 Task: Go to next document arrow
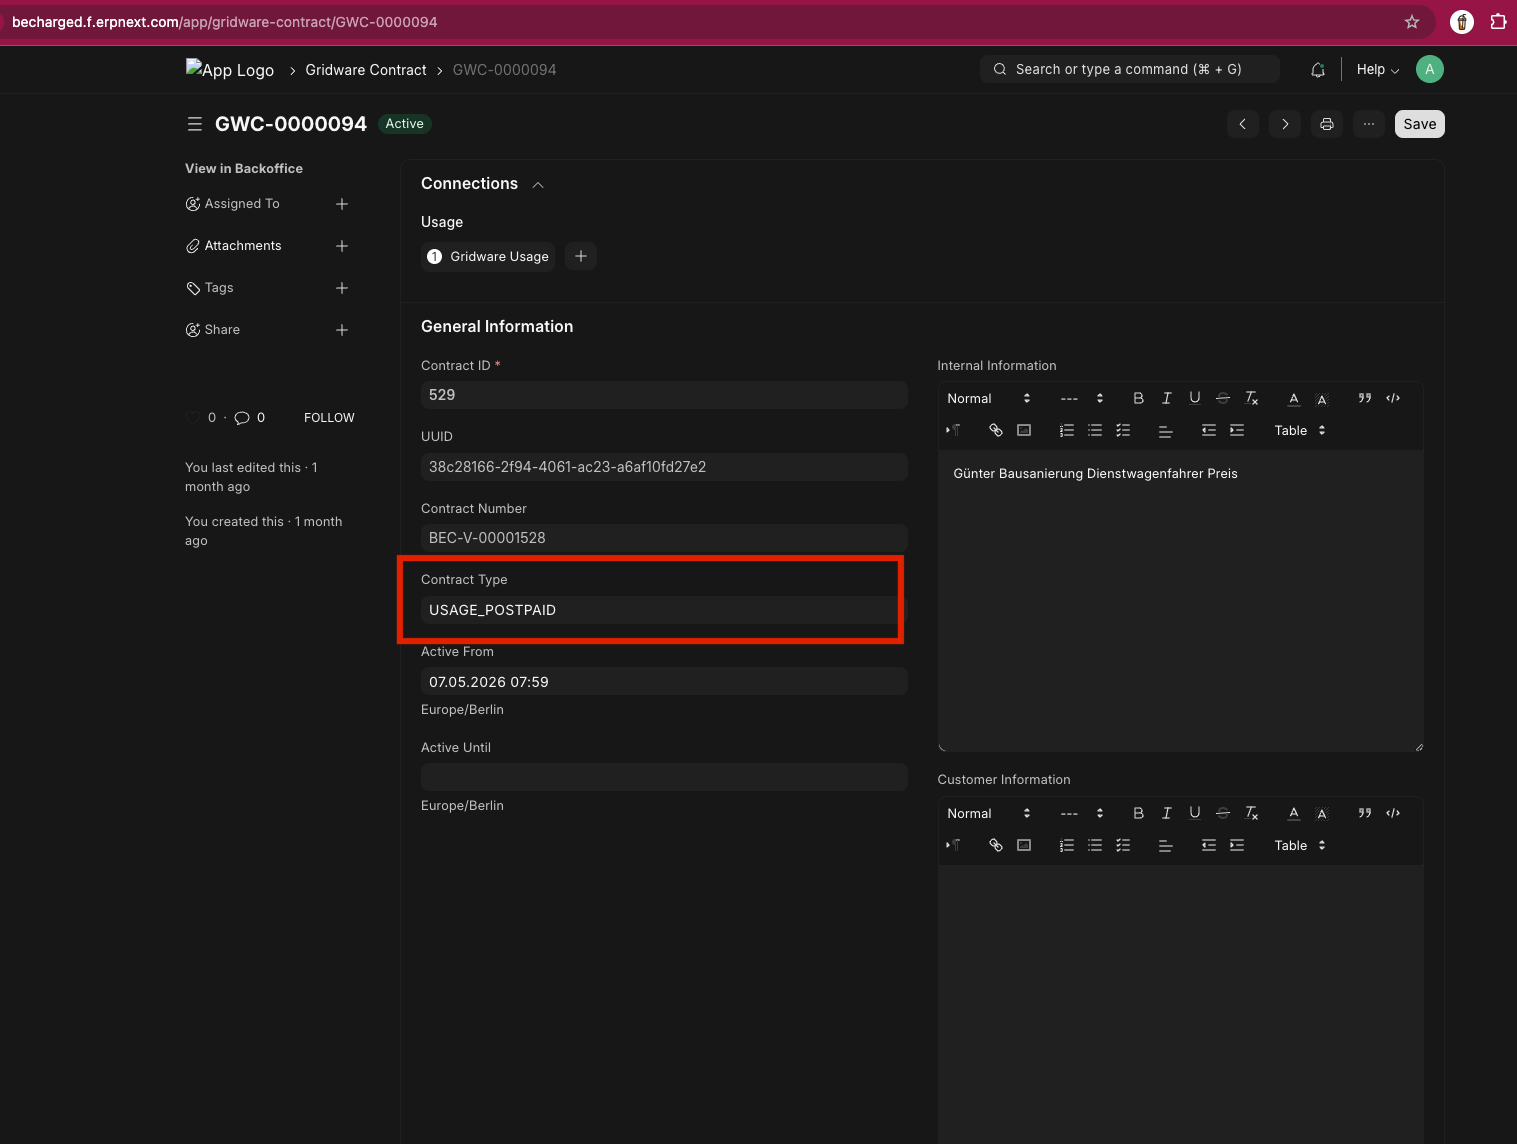tap(1285, 124)
